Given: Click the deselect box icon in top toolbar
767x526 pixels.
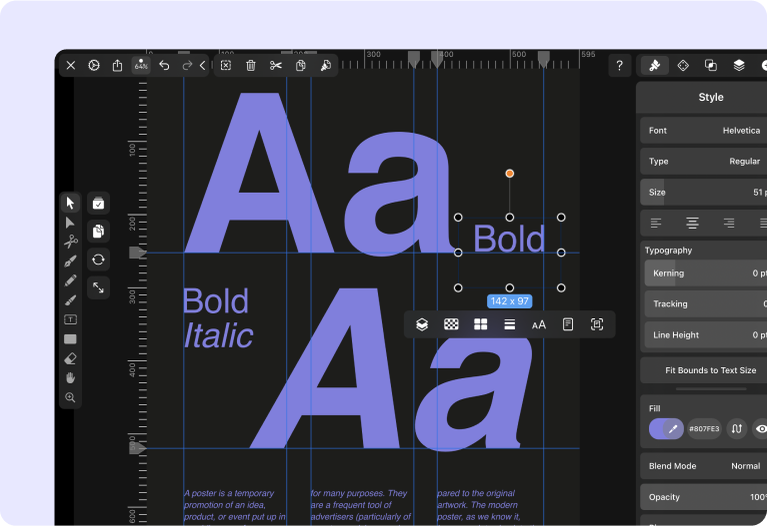Looking at the screenshot, I should (x=226, y=66).
